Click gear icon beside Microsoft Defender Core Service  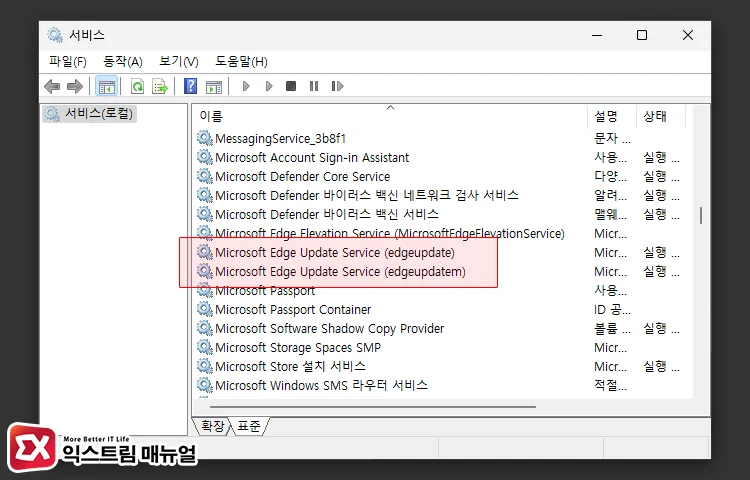coord(205,176)
